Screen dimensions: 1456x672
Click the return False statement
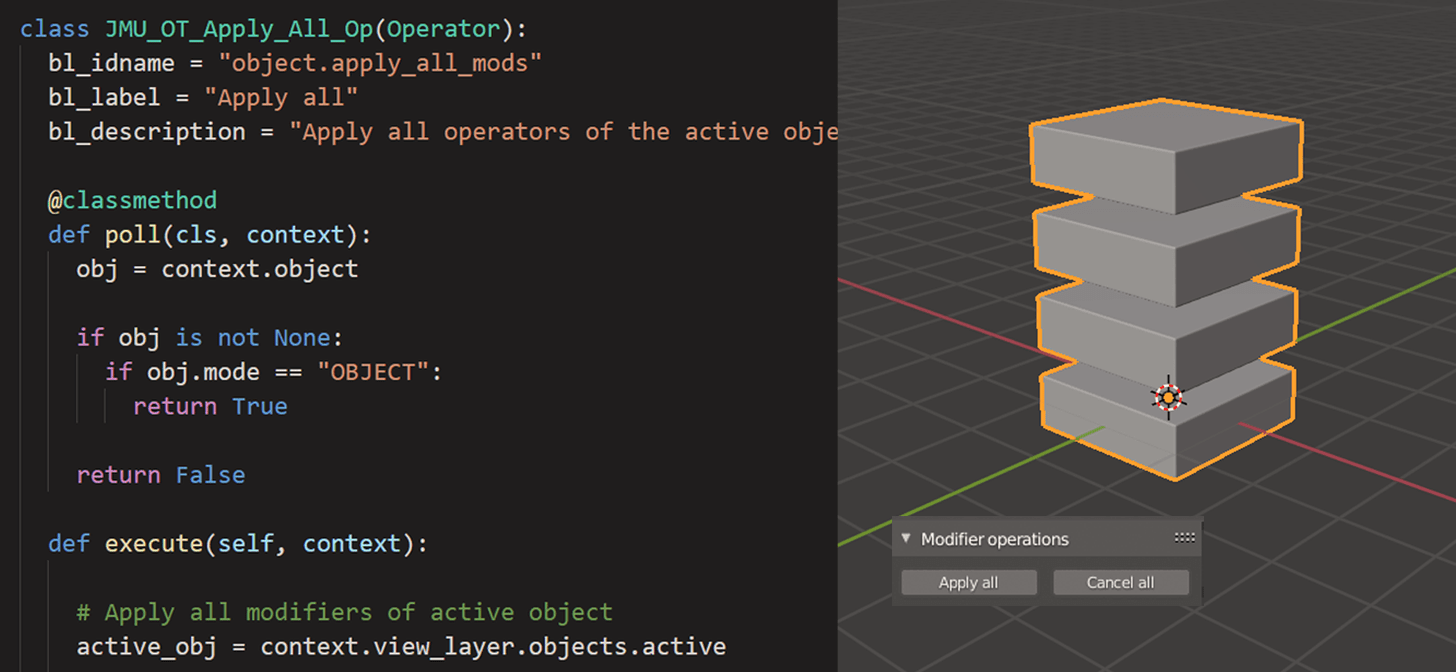[160, 475]
